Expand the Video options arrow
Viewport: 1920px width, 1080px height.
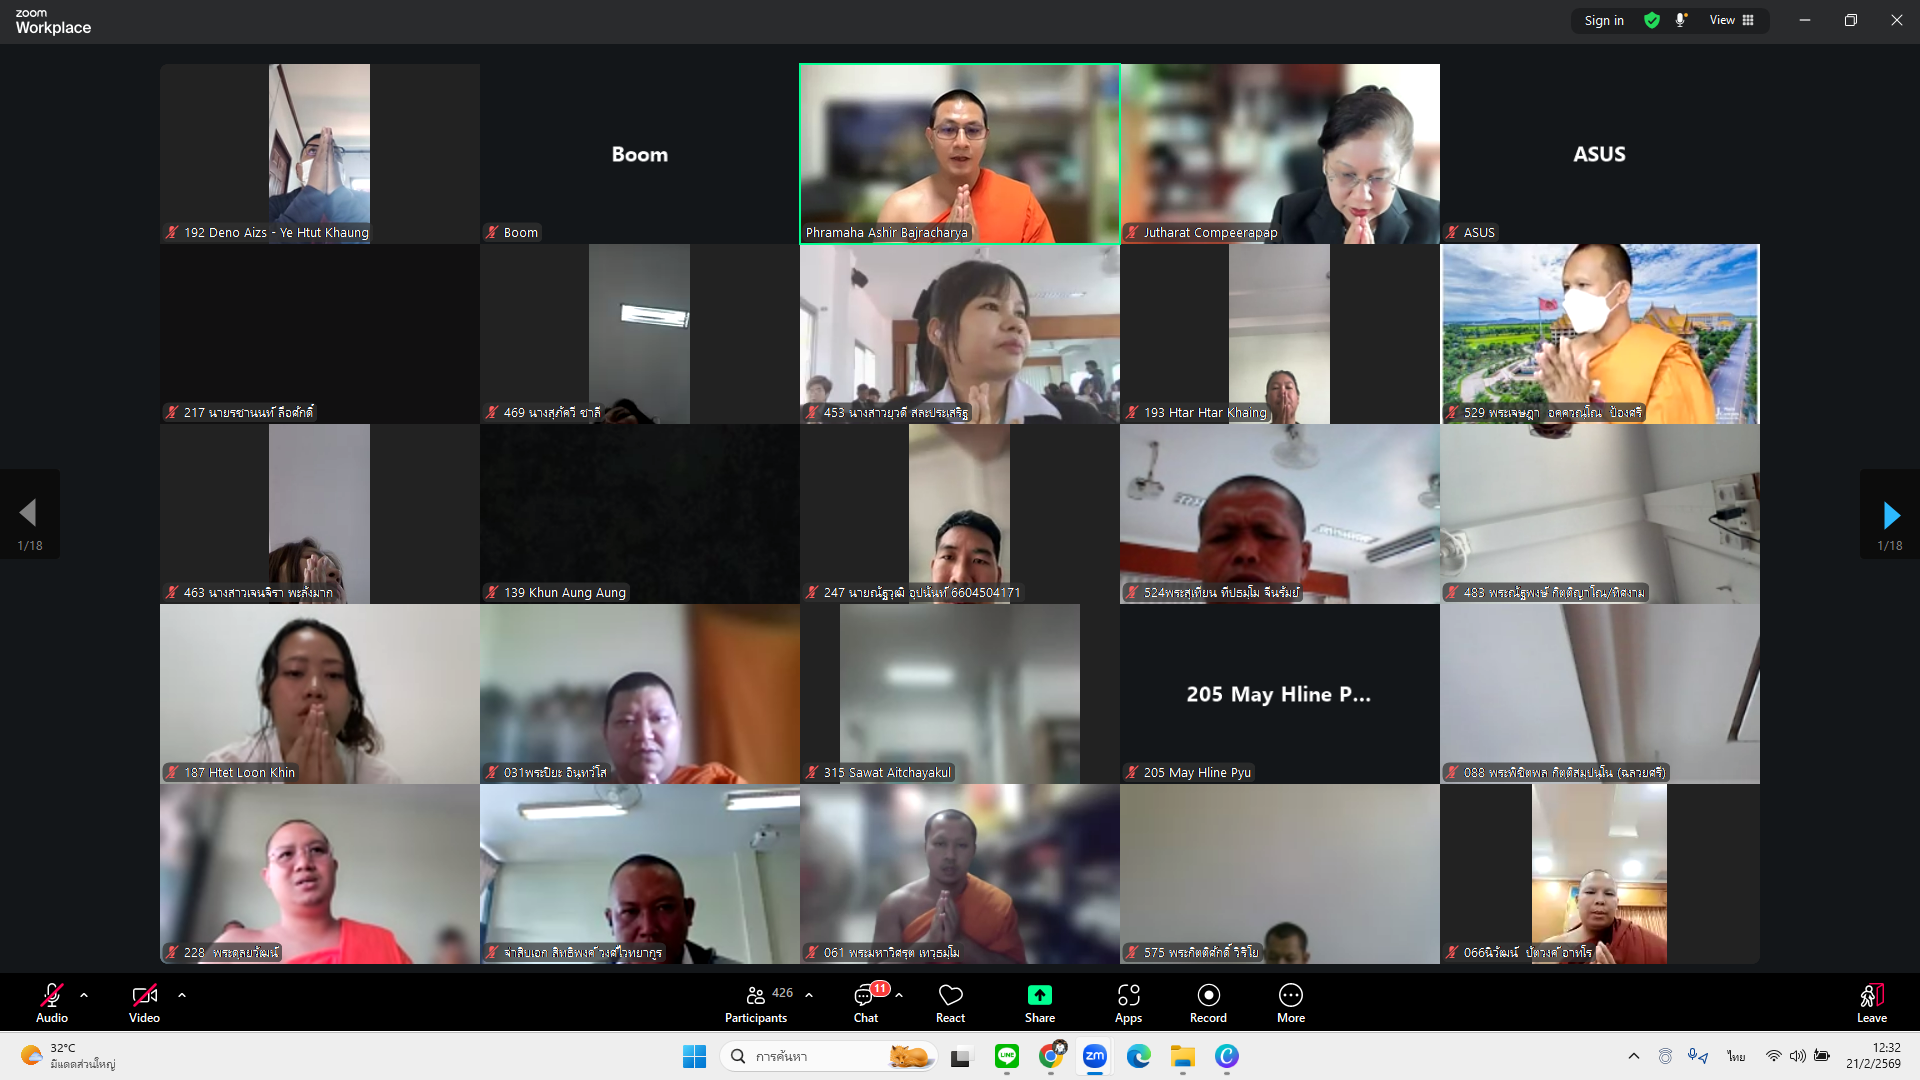coord(182,995)
